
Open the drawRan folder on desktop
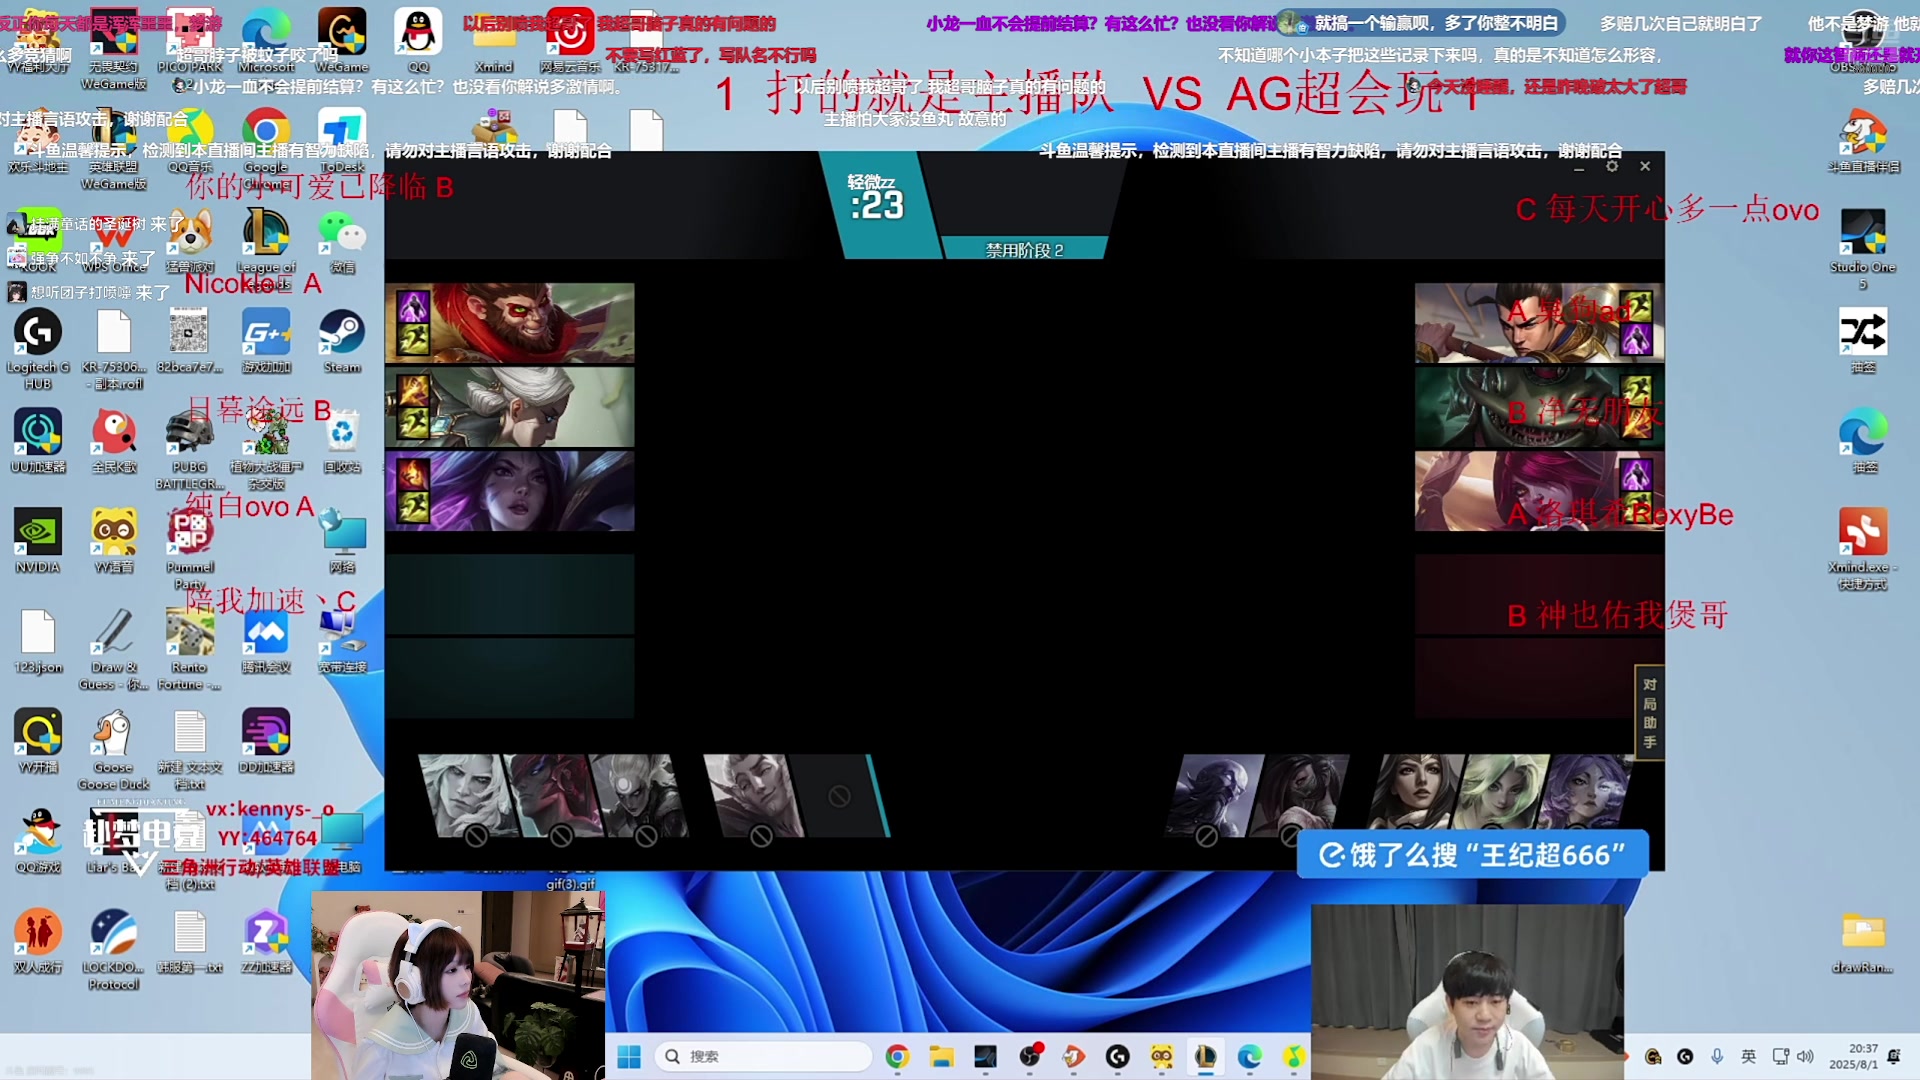(1863, 942)
